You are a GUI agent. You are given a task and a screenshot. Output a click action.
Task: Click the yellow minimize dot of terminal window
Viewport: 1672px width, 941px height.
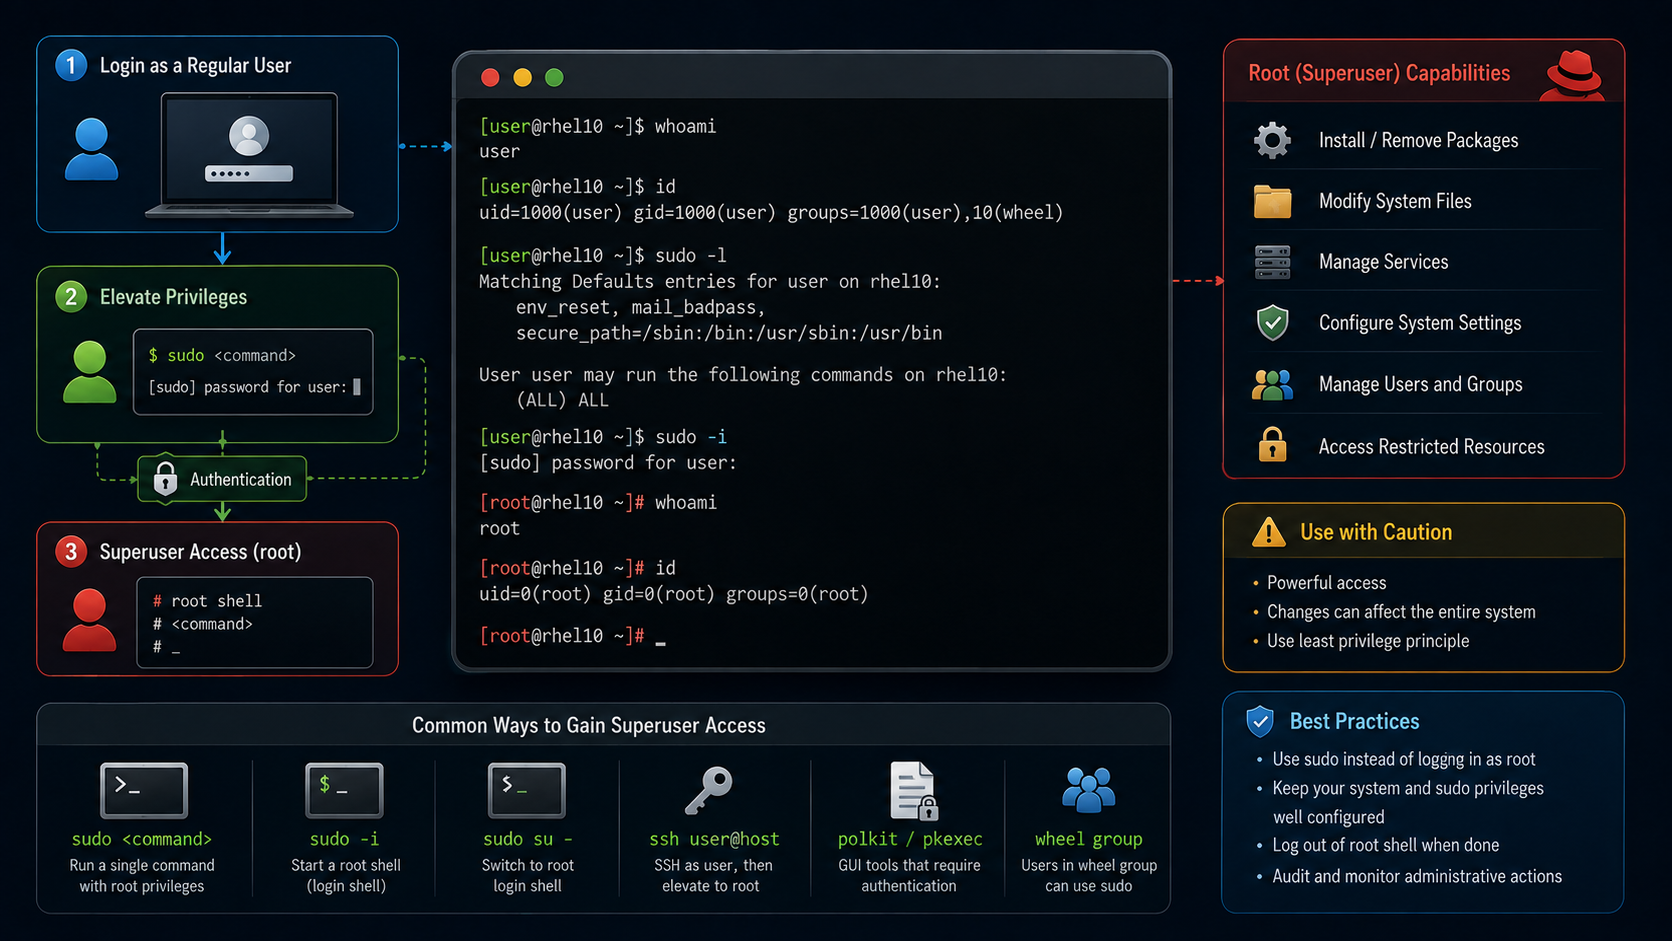[x=522, y=78]
